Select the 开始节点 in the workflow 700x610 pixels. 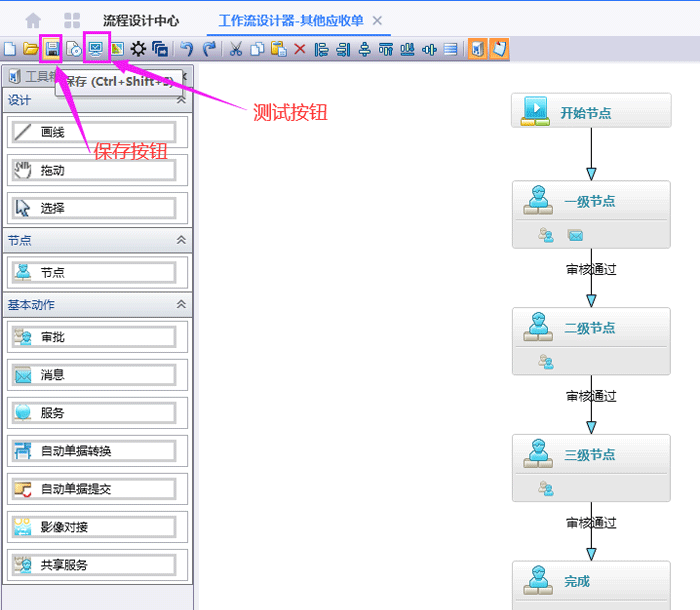coord(590,112)
